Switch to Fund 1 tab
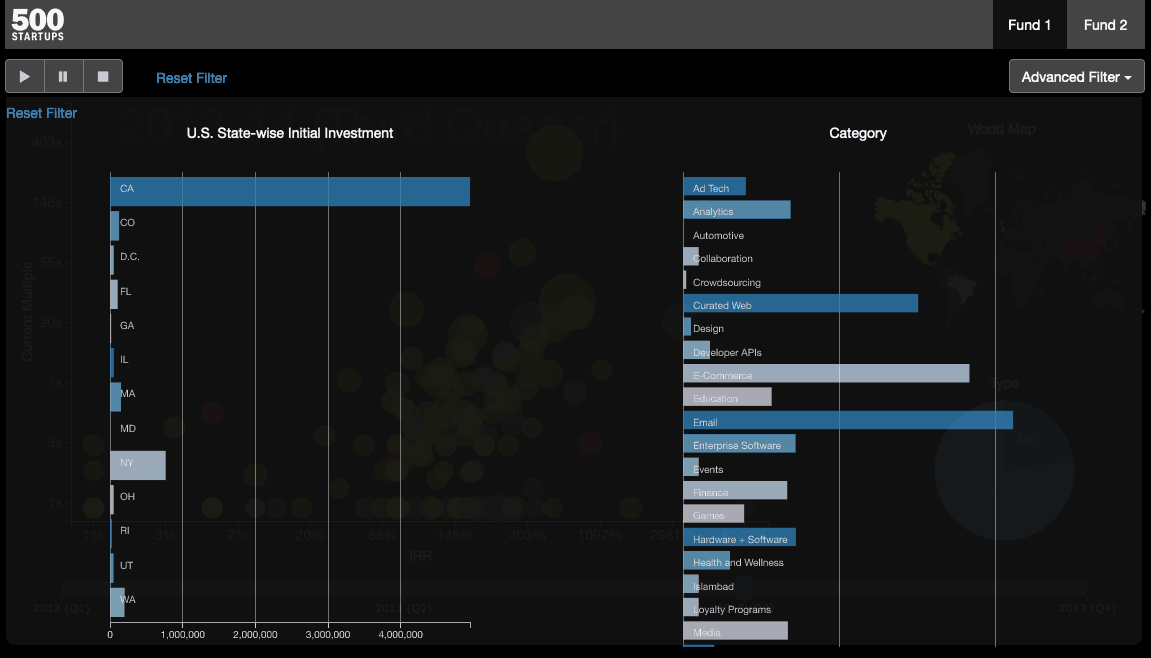1151x658 pixels. pos(1029,25)
